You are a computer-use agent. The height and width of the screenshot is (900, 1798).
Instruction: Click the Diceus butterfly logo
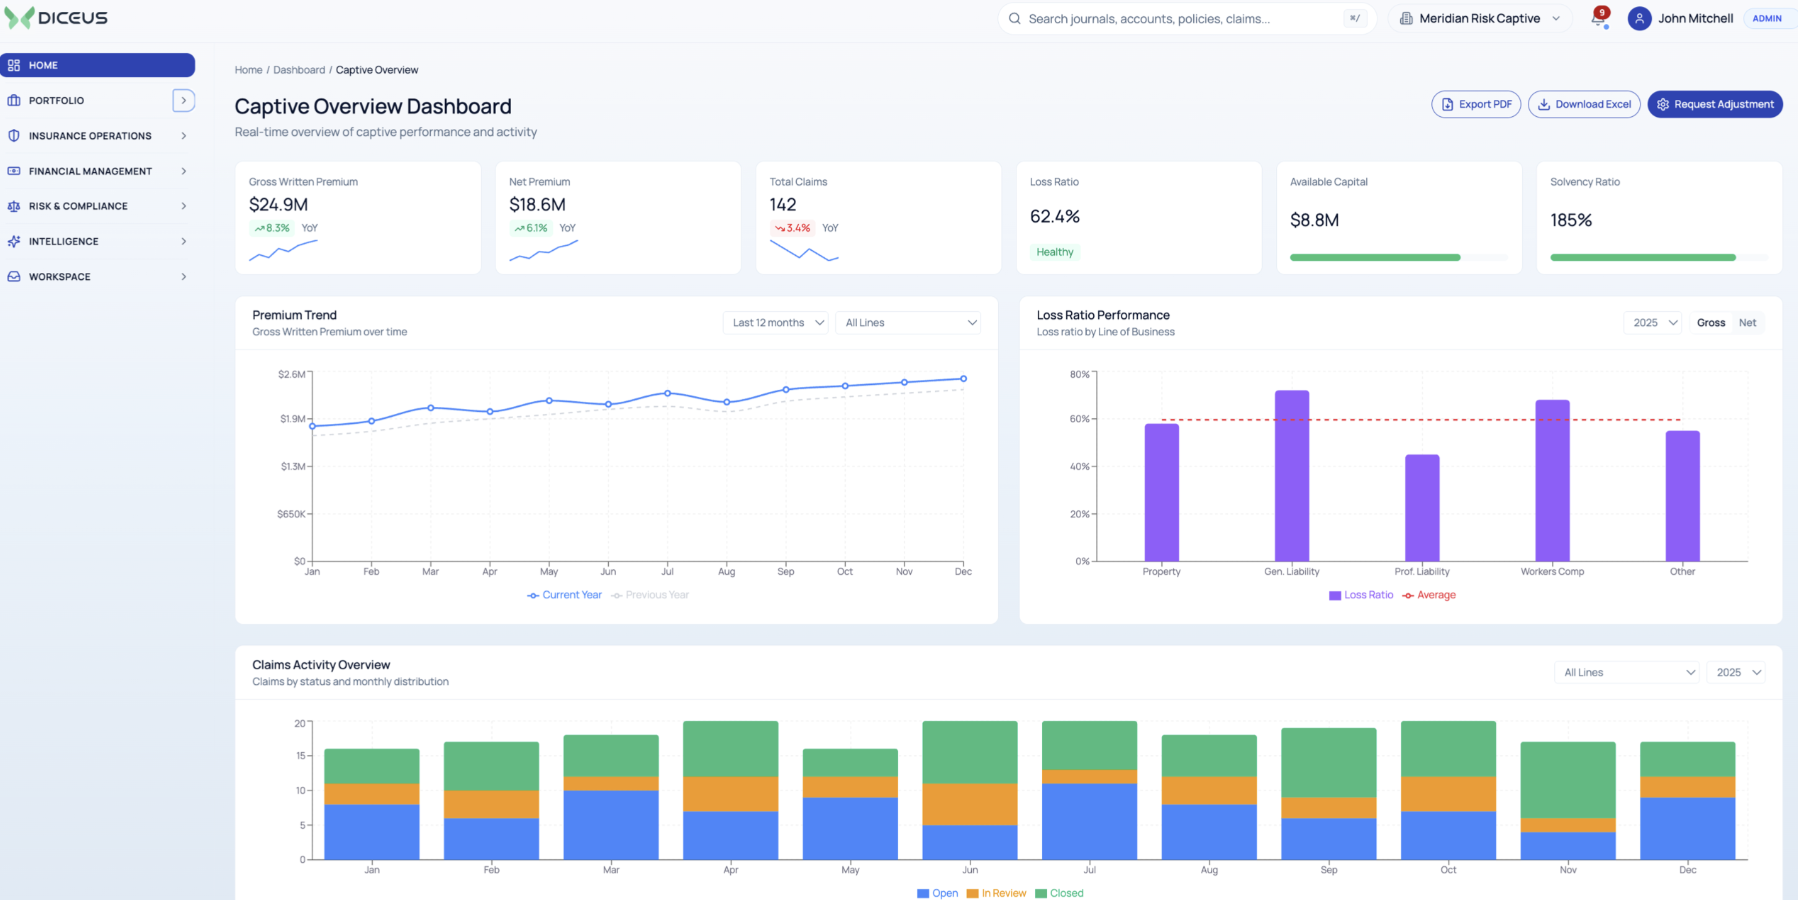click(19, 18)
